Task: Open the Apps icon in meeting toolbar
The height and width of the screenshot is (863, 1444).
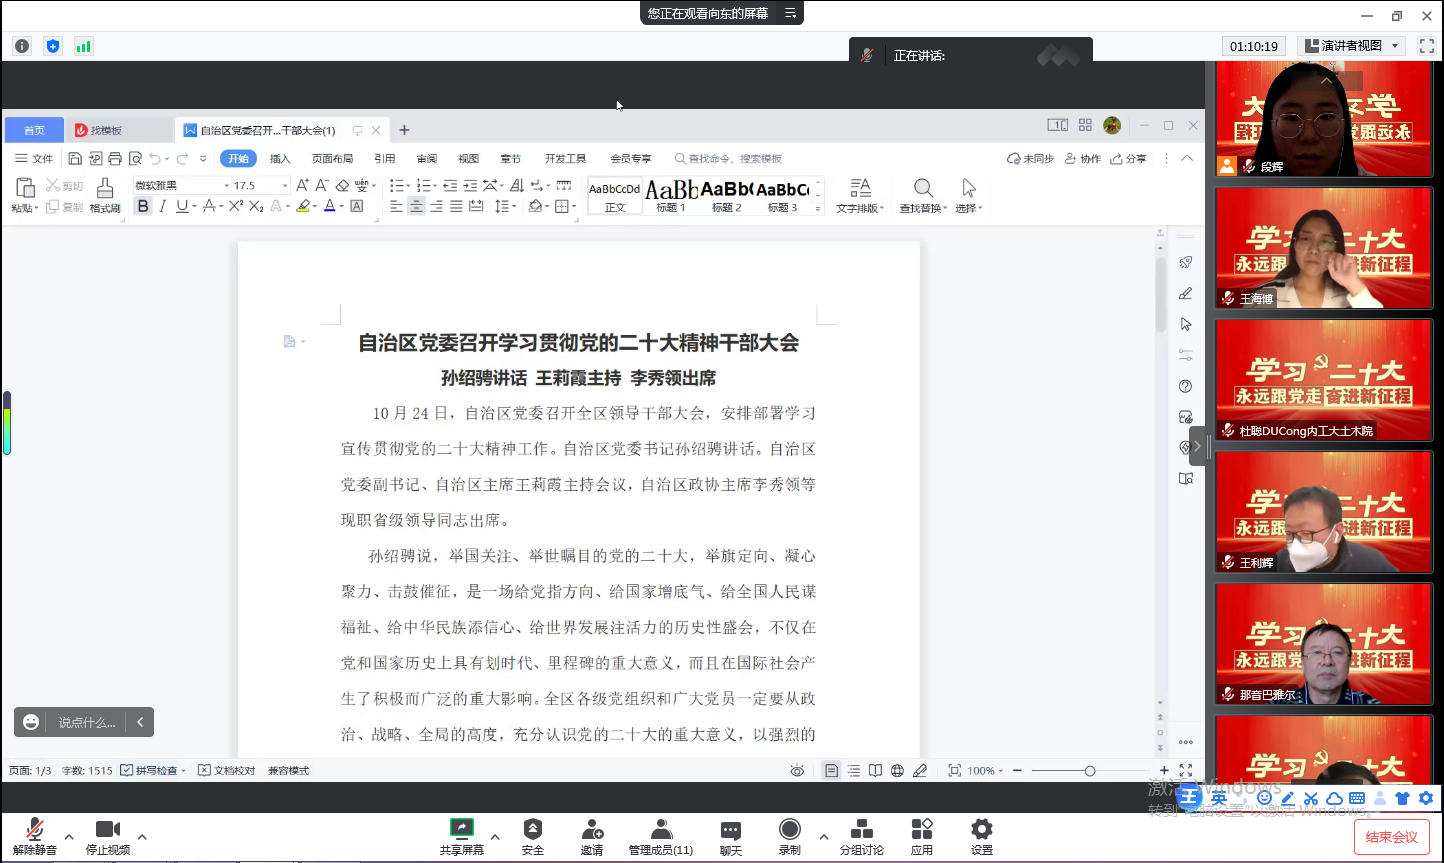Action: tap(922, 829)
